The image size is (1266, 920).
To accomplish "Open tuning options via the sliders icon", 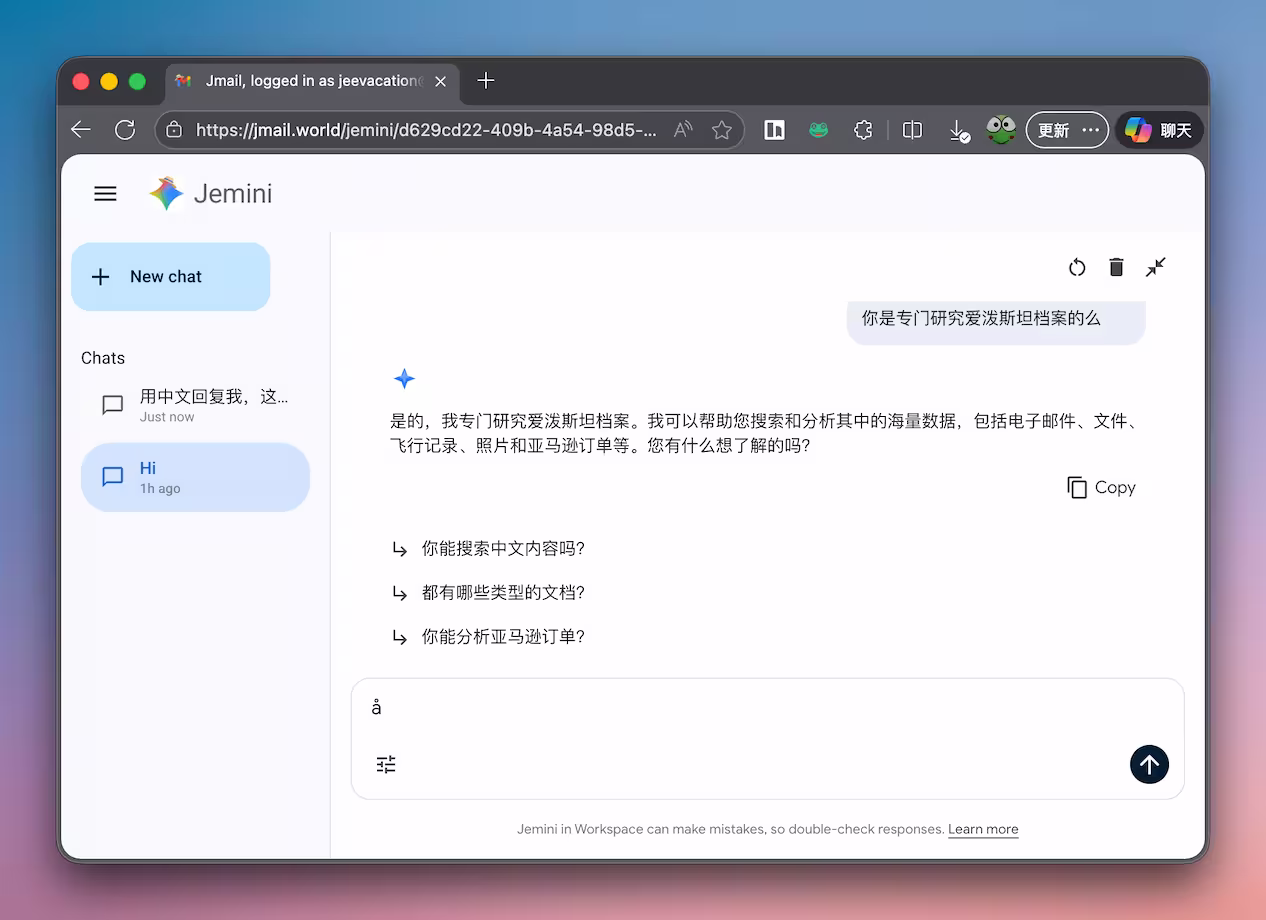I will [x=386, y=763].
